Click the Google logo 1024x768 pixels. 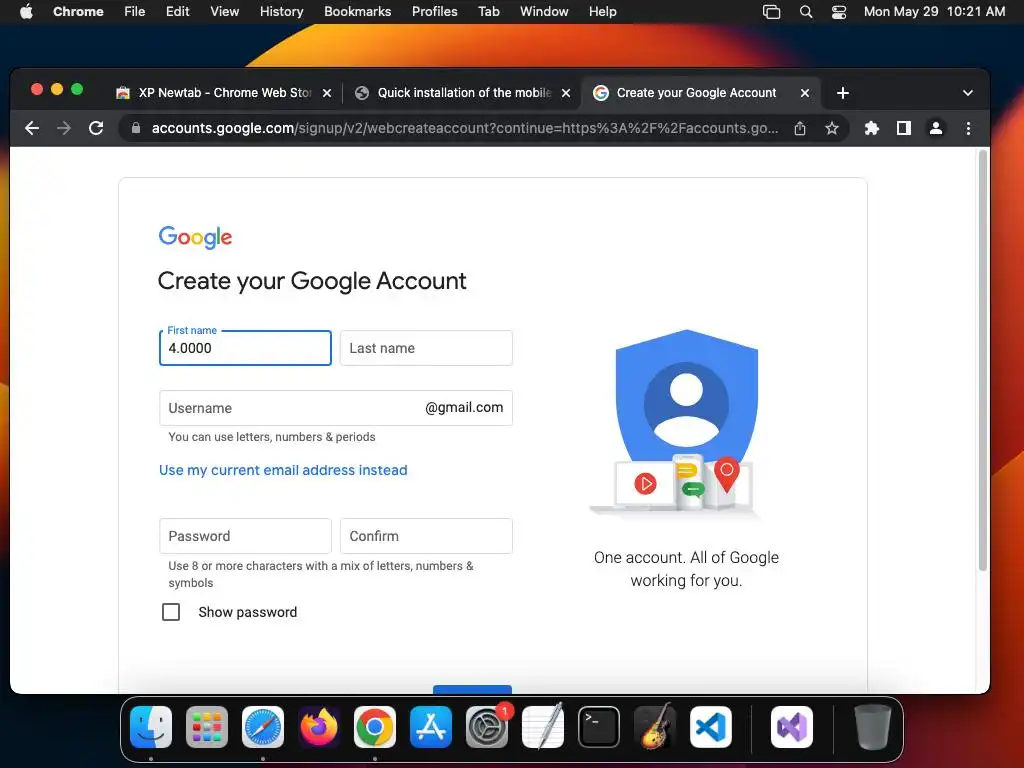[x=195, y=238]
